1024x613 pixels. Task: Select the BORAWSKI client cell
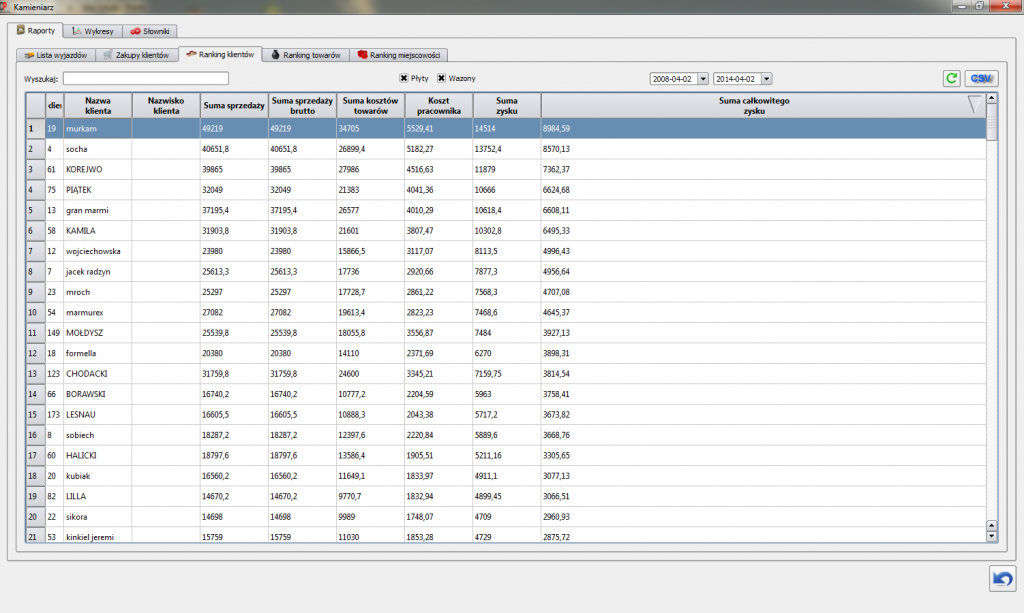pyautogui.click(x=98, y=394)
